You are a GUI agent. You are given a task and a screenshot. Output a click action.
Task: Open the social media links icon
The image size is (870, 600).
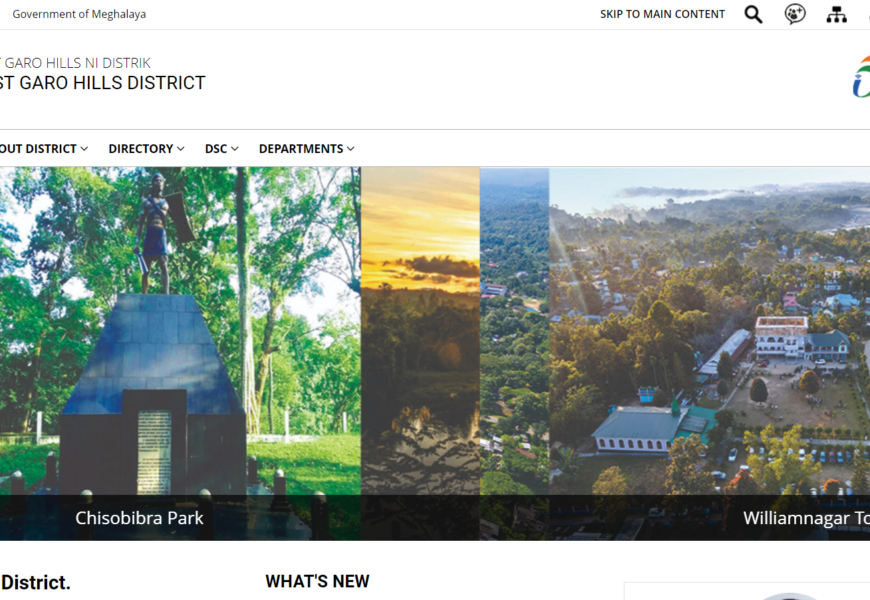(x=795, y=14)
